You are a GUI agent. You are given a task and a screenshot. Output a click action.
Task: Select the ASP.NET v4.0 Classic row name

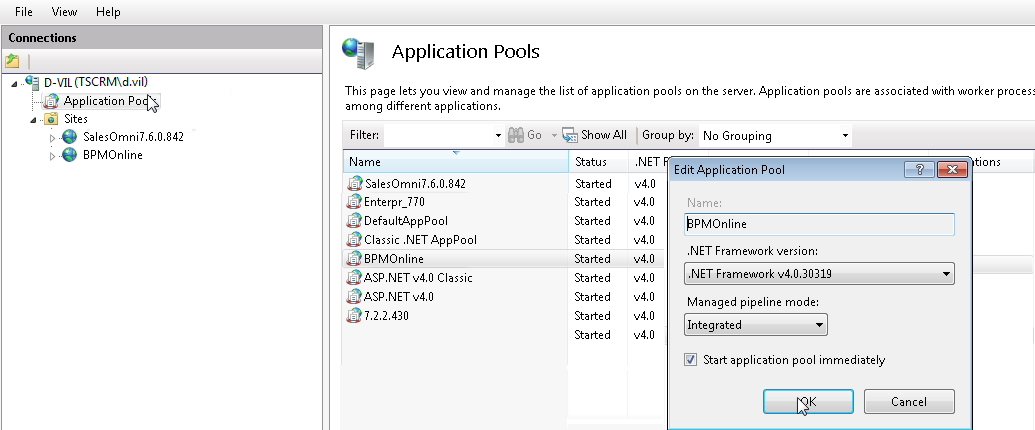tap(418, 278)
